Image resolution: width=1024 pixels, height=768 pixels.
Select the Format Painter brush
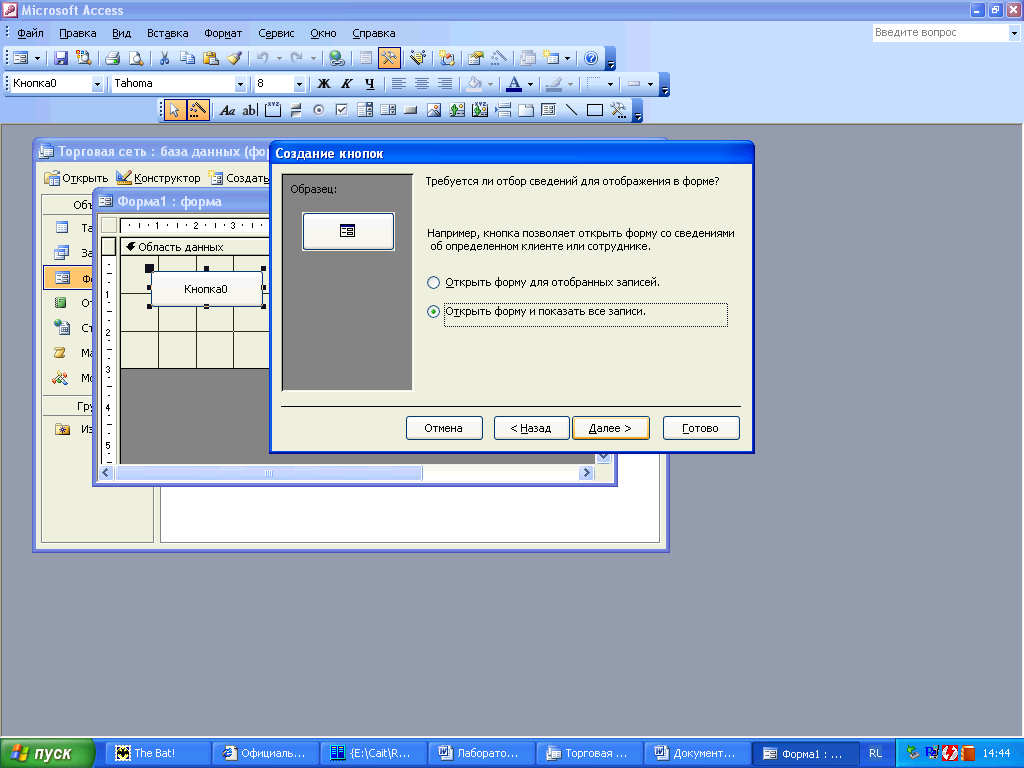(234, 58)
